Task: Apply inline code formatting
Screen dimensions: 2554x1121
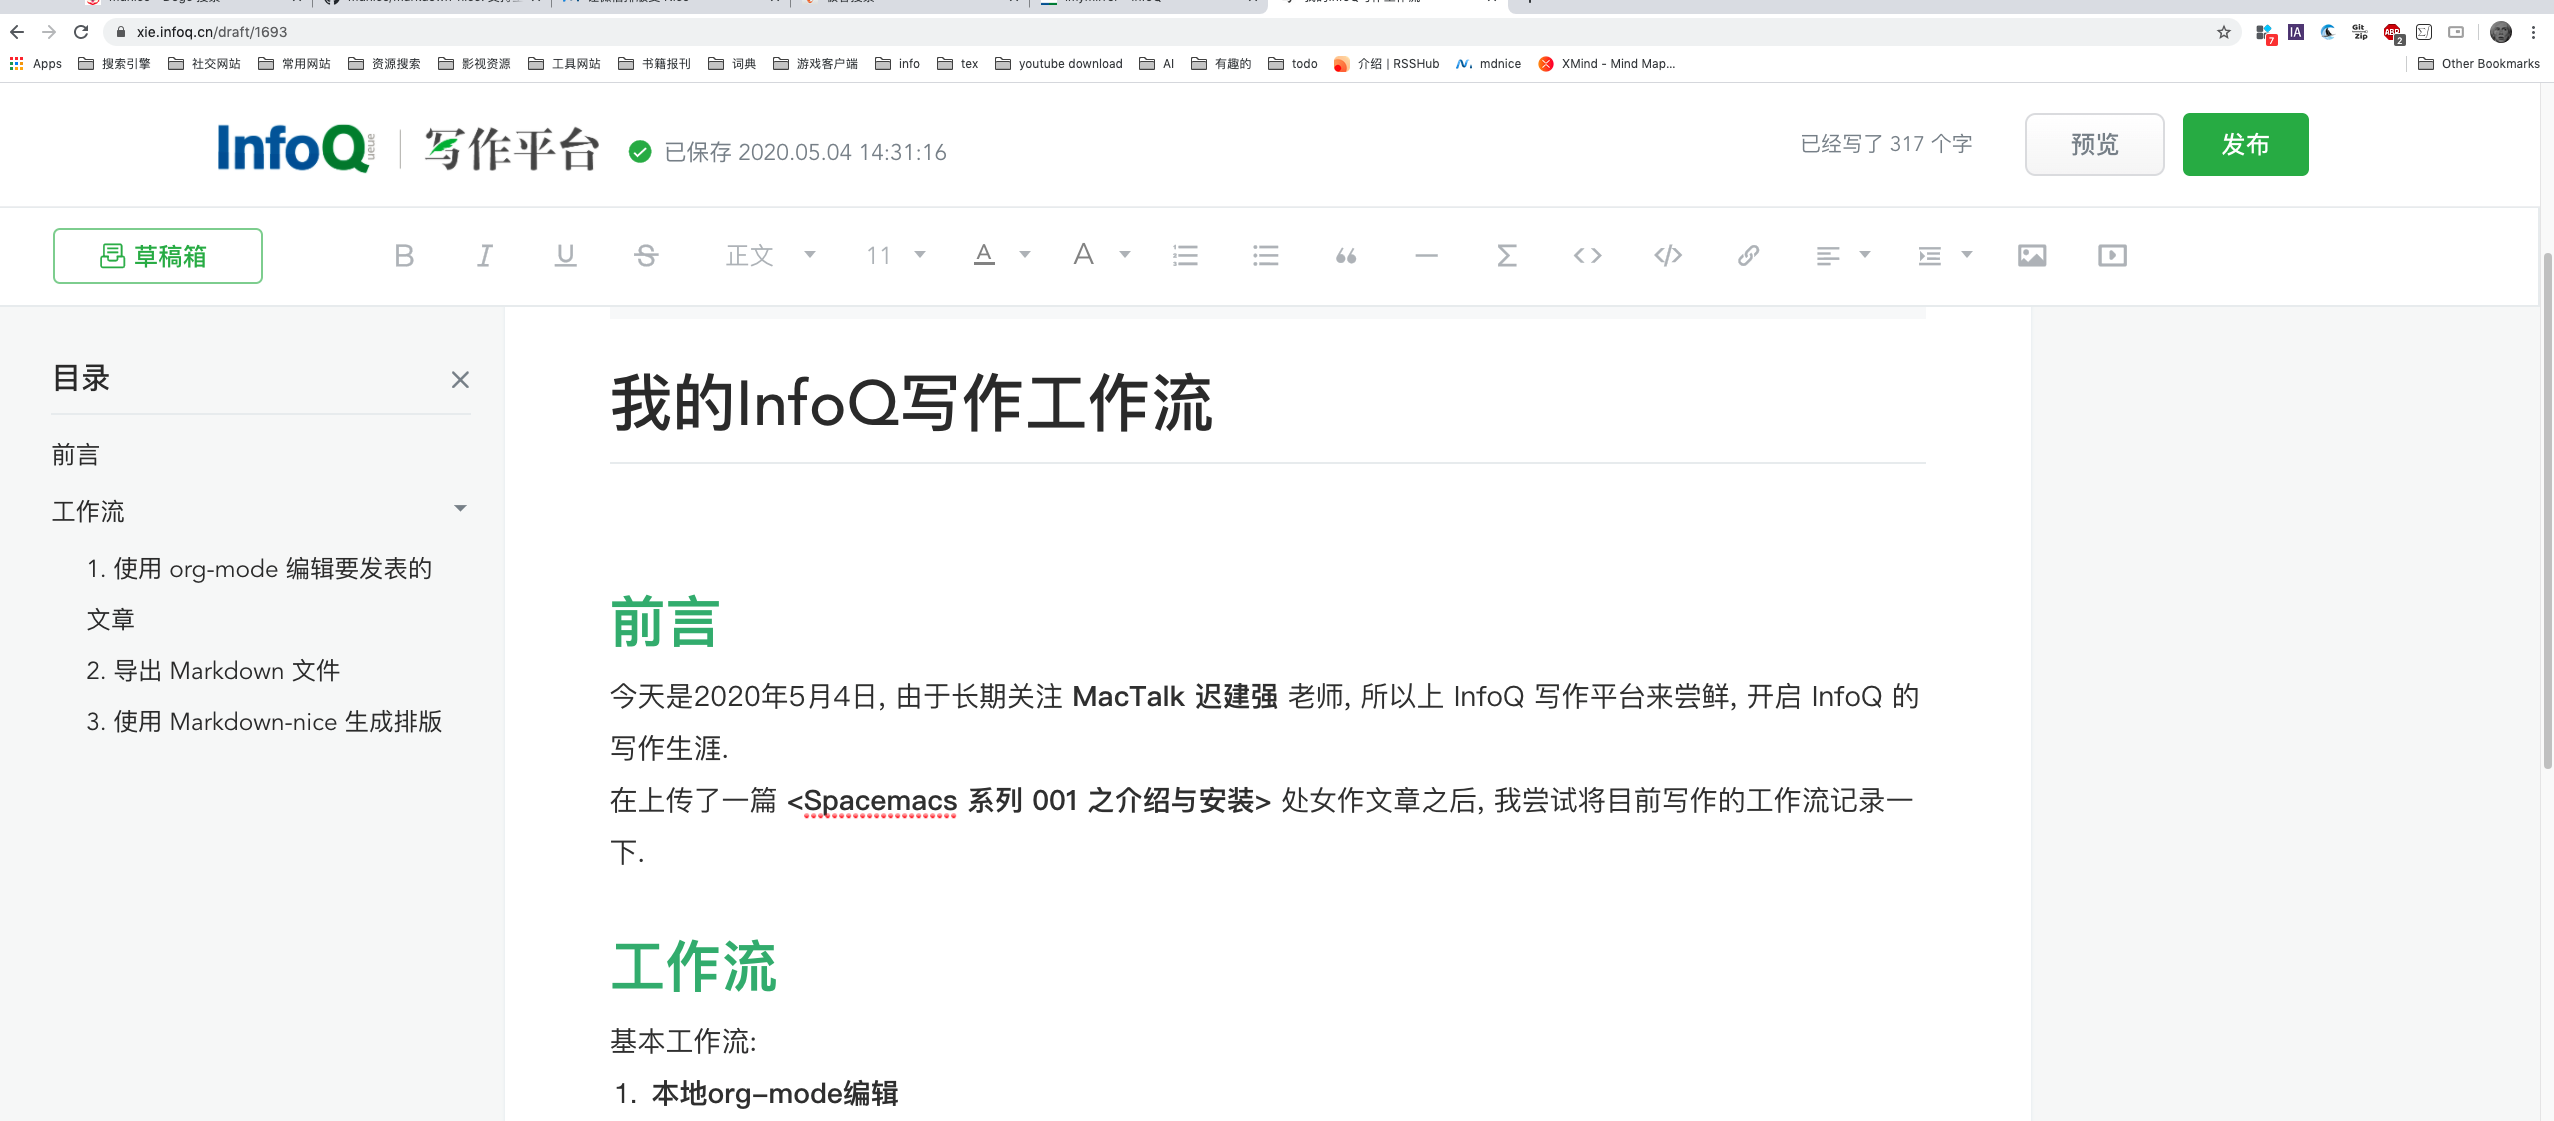Action: click(1587, 256)
